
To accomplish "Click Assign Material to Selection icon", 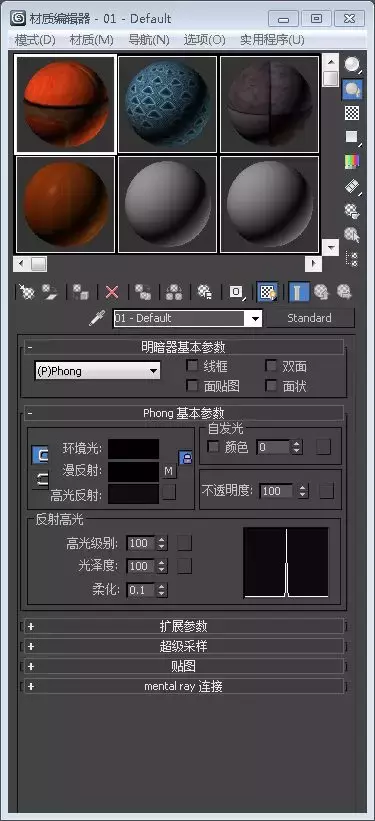I will (x=80, y=292).
